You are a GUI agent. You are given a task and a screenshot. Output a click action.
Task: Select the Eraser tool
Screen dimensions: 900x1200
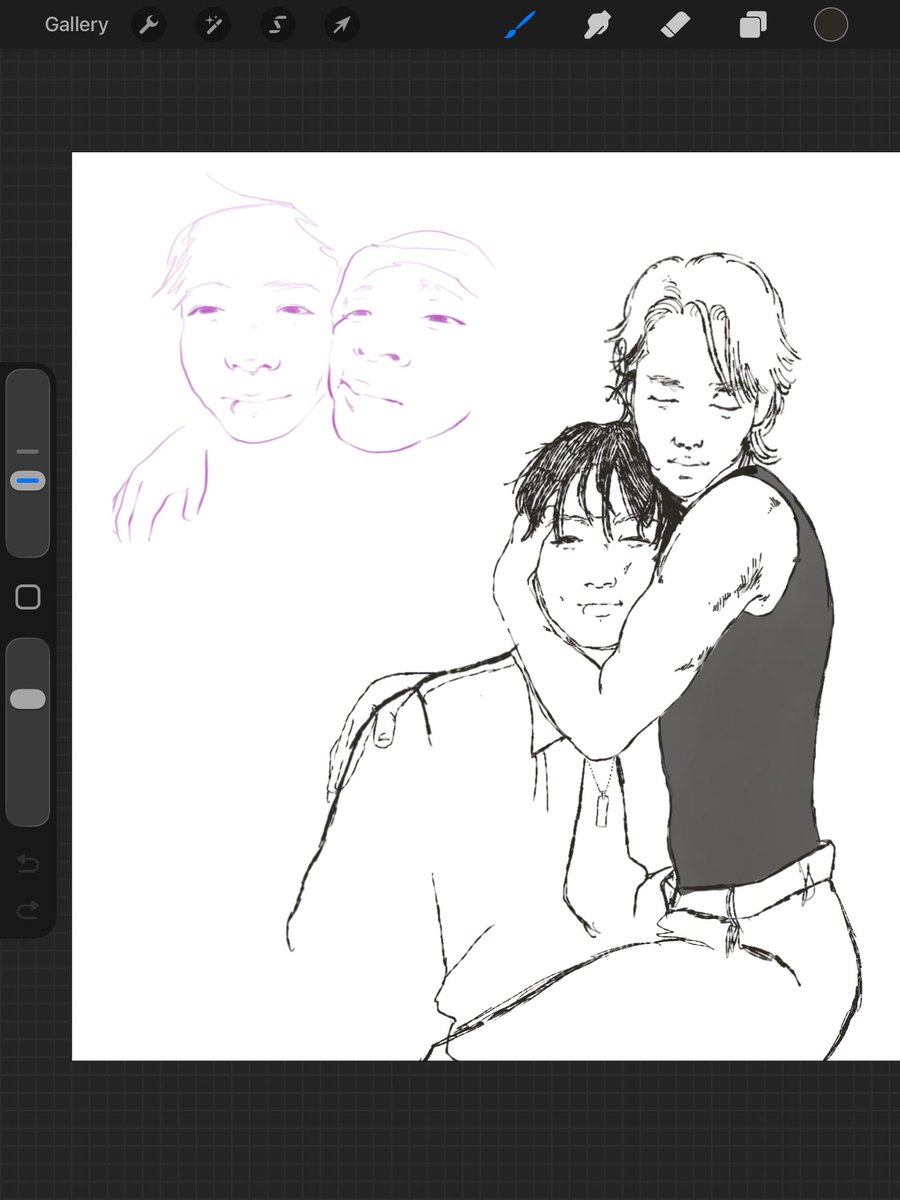click(676, 25)
